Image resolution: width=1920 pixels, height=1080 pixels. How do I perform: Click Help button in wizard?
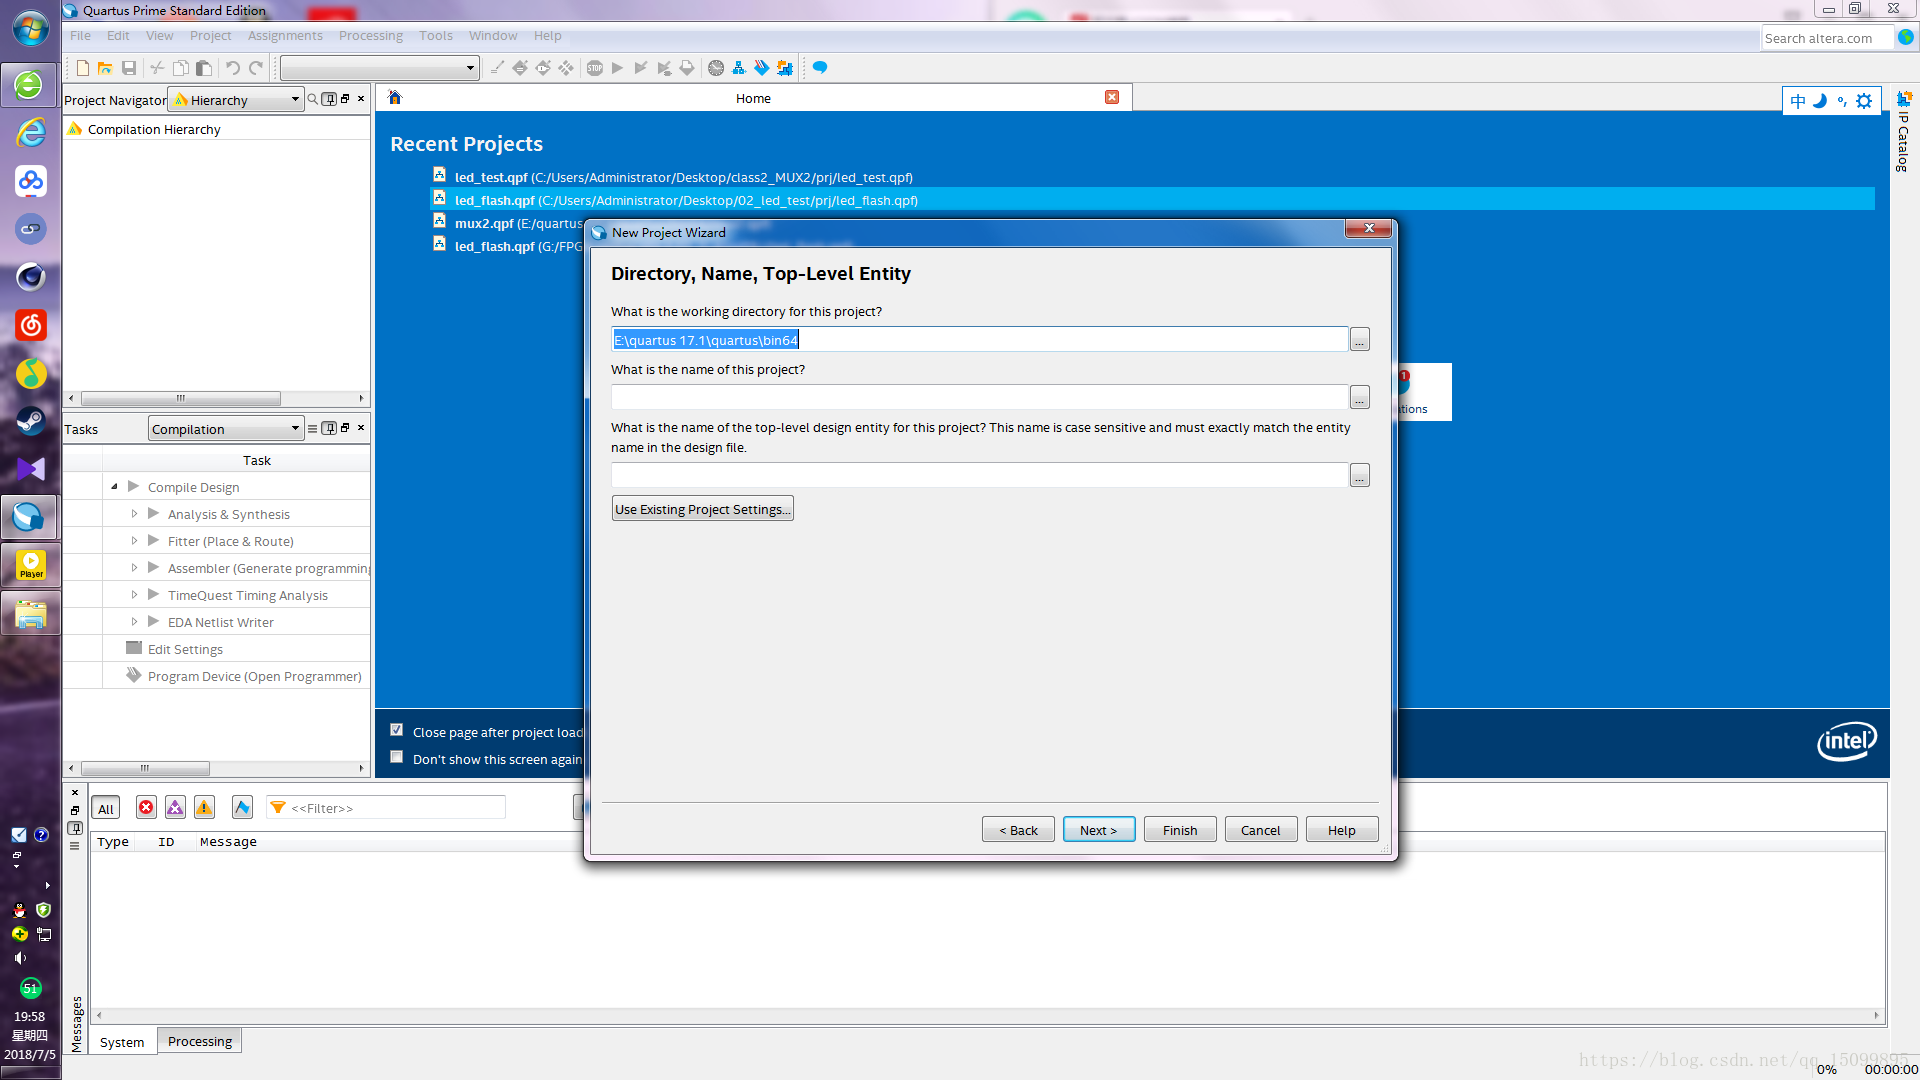1342,830
